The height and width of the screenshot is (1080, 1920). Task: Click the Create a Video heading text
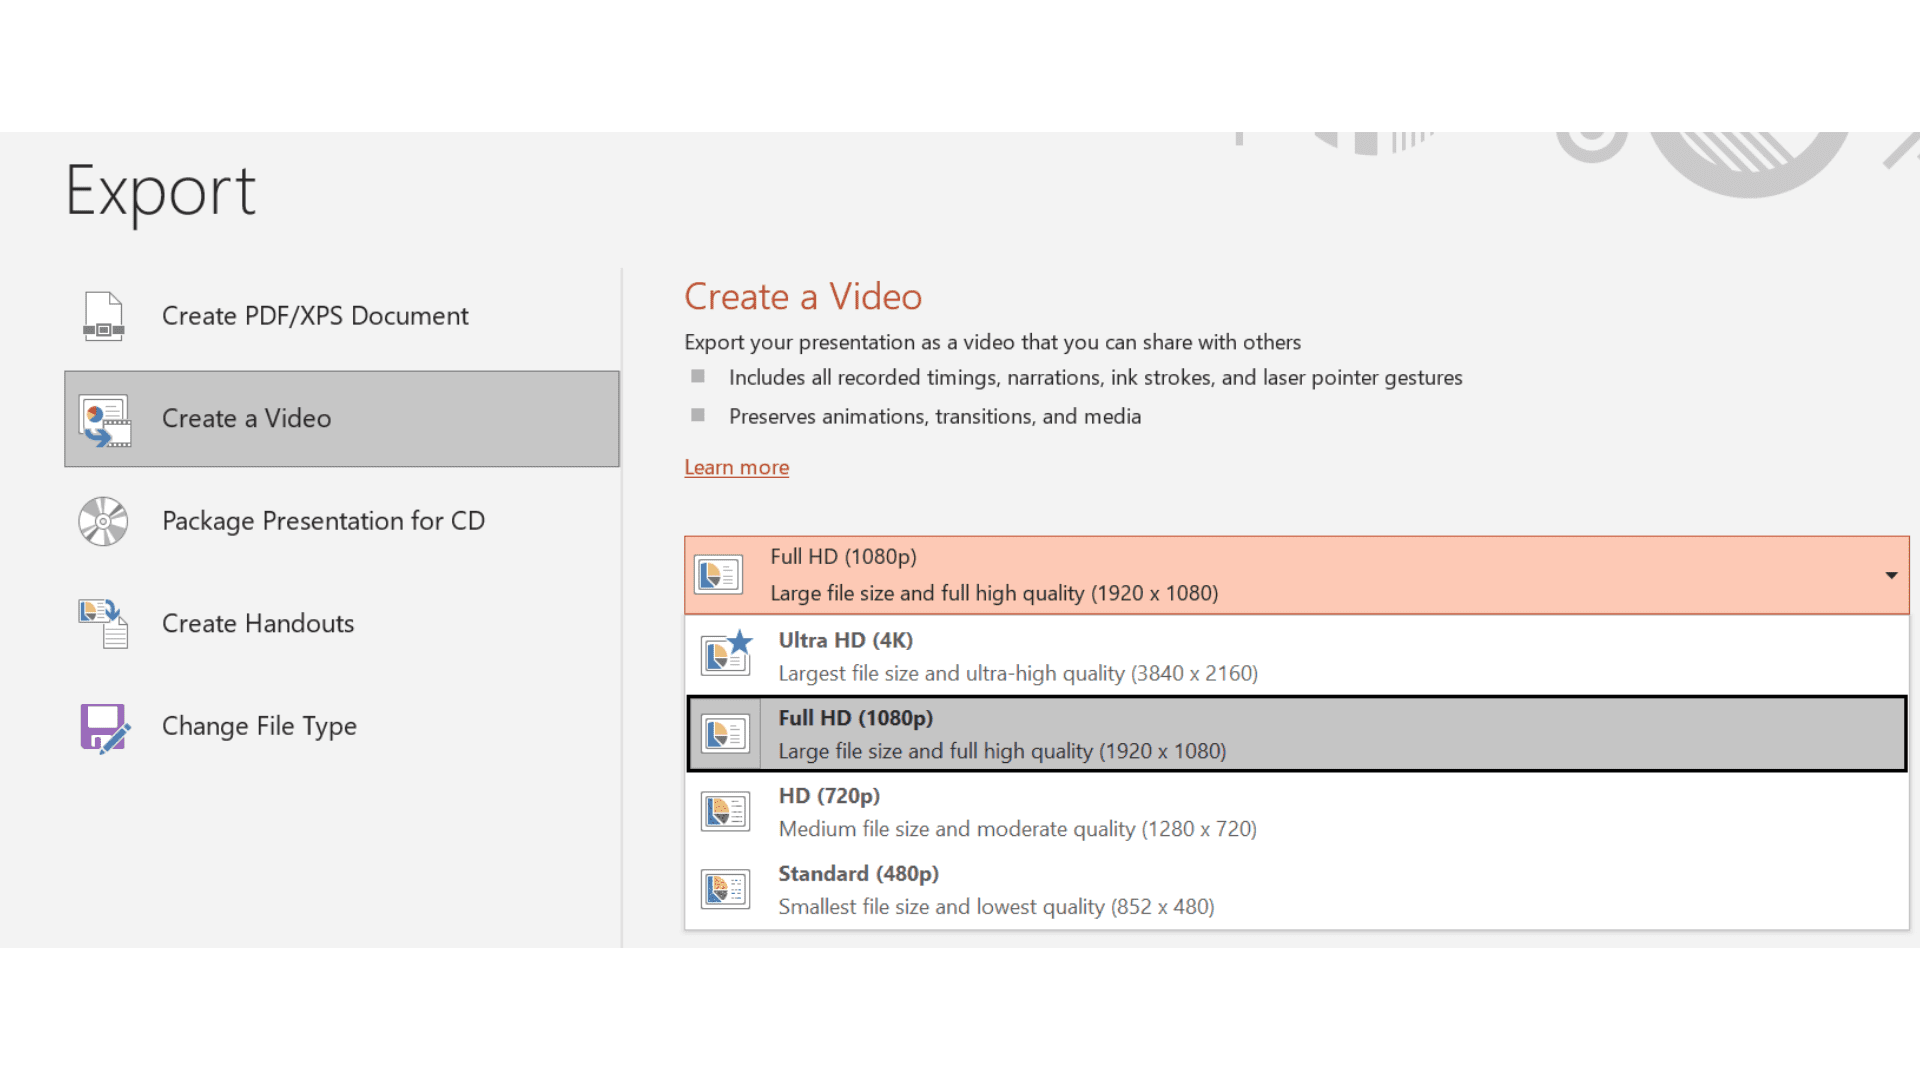(x=803, y=297)
